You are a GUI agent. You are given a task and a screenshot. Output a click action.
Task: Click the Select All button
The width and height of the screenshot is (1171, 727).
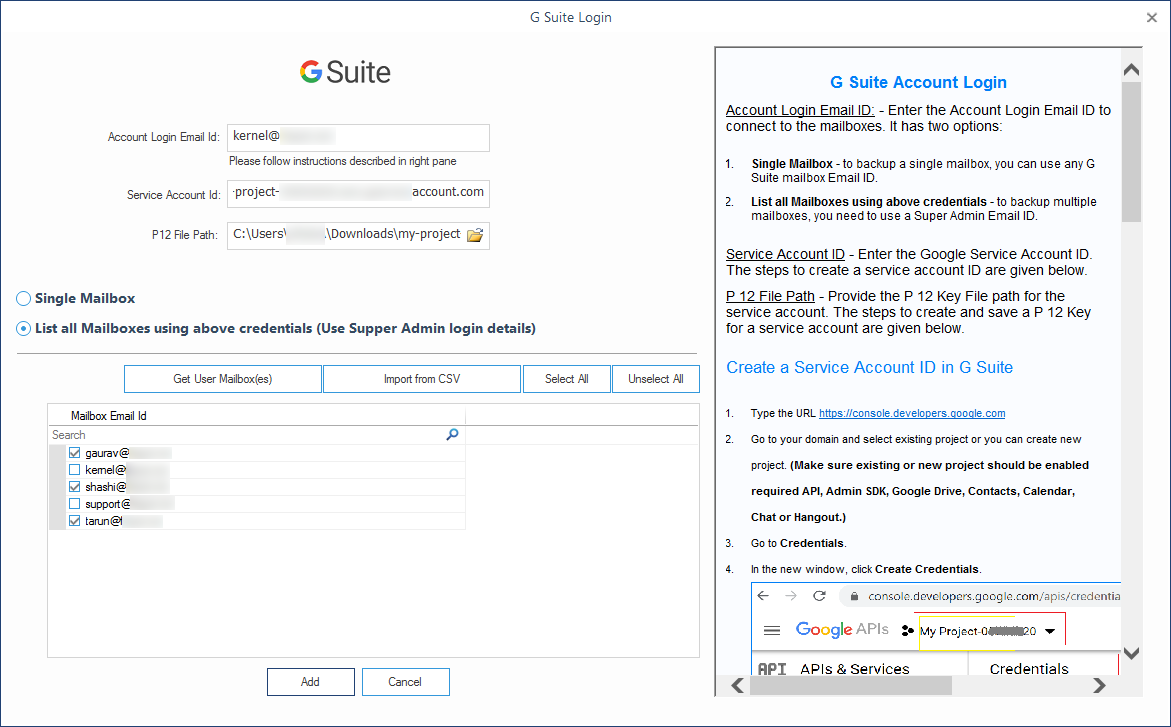tap(567, 379)
